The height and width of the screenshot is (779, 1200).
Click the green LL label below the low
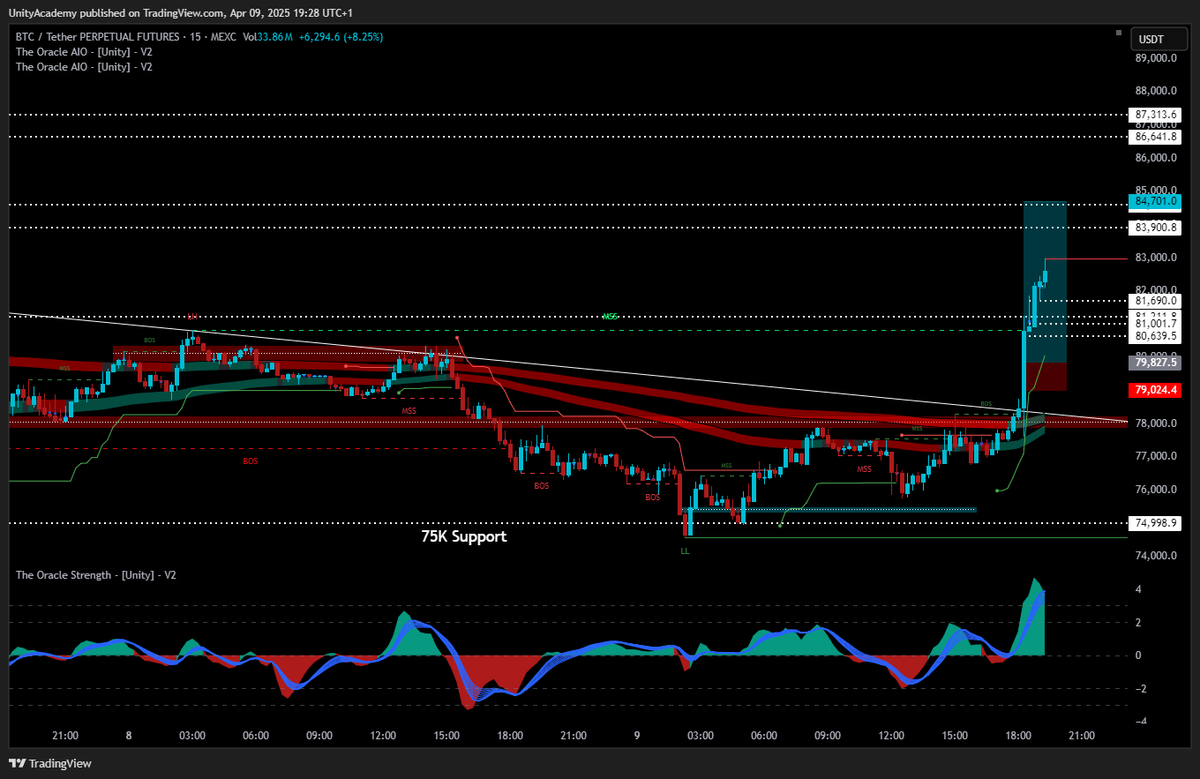(685, 551)
